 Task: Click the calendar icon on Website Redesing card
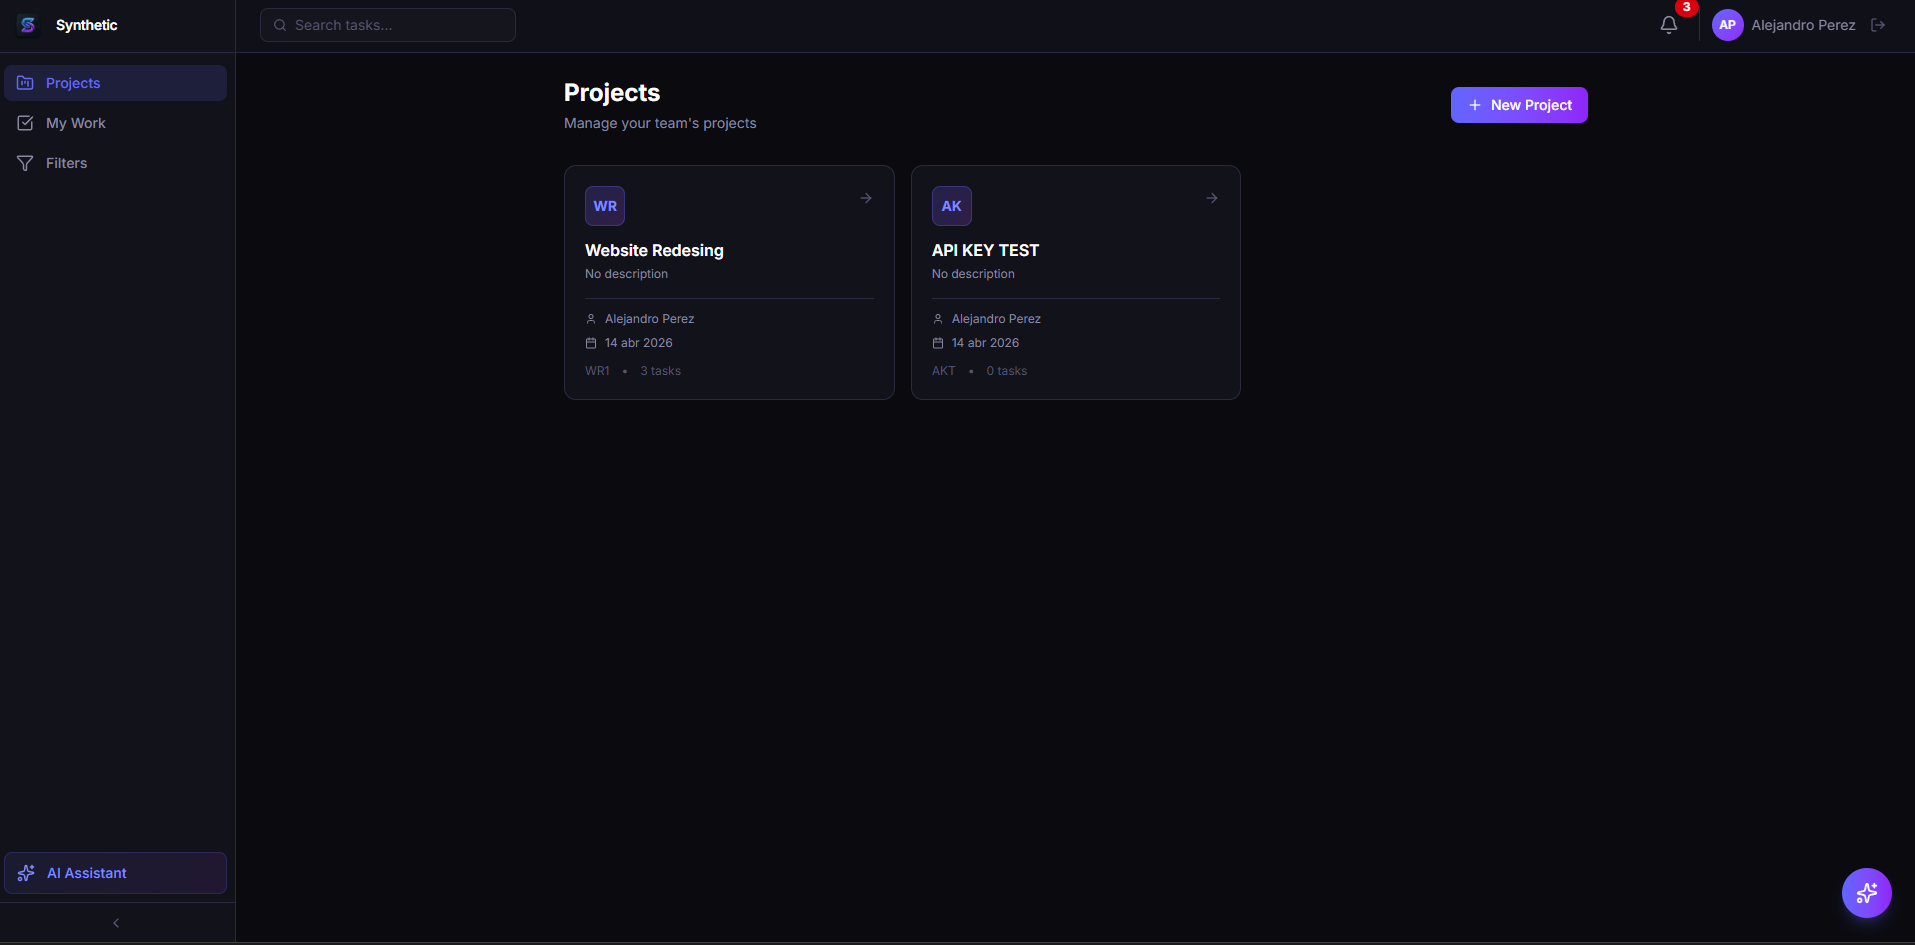pos(590,343)
